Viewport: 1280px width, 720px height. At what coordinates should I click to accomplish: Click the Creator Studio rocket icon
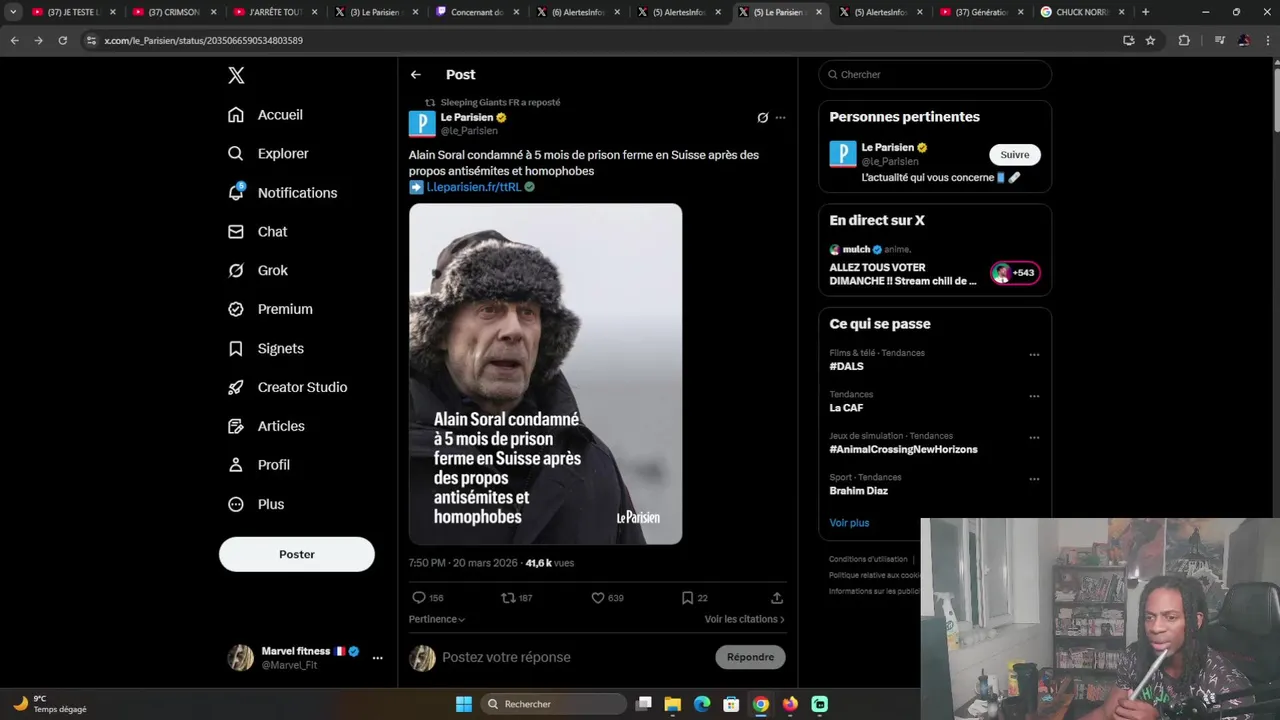236,388
